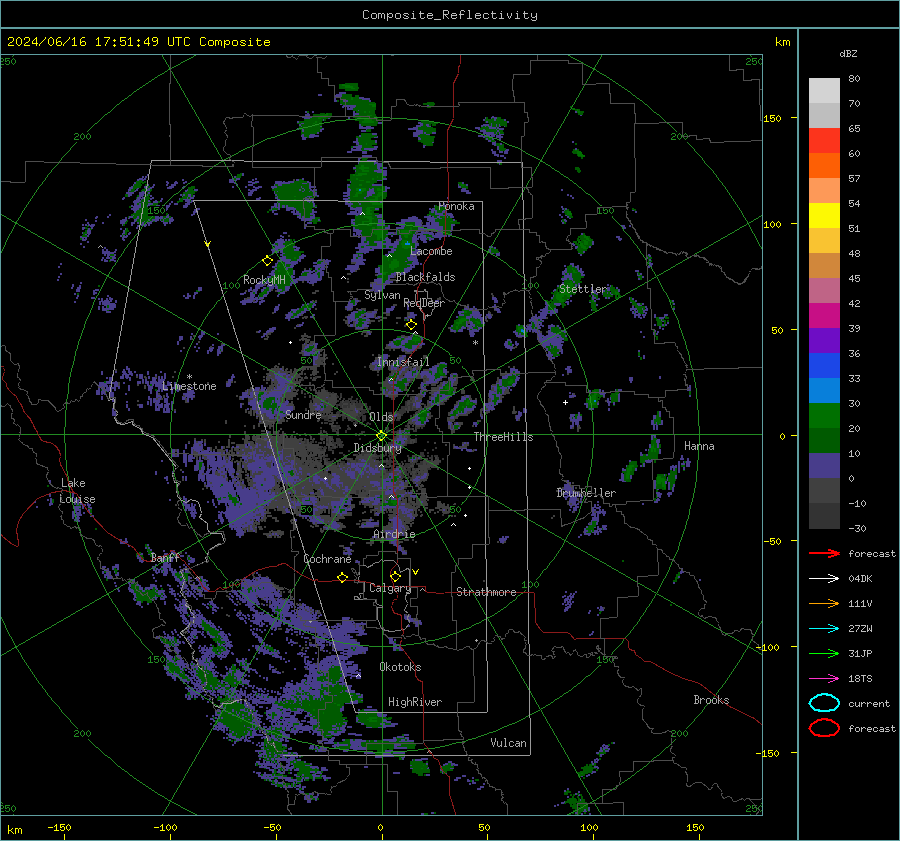Screen dimensions: 900x841
Task: Click the yellow diamond marker above Calgary
Action: coord(395,576)
